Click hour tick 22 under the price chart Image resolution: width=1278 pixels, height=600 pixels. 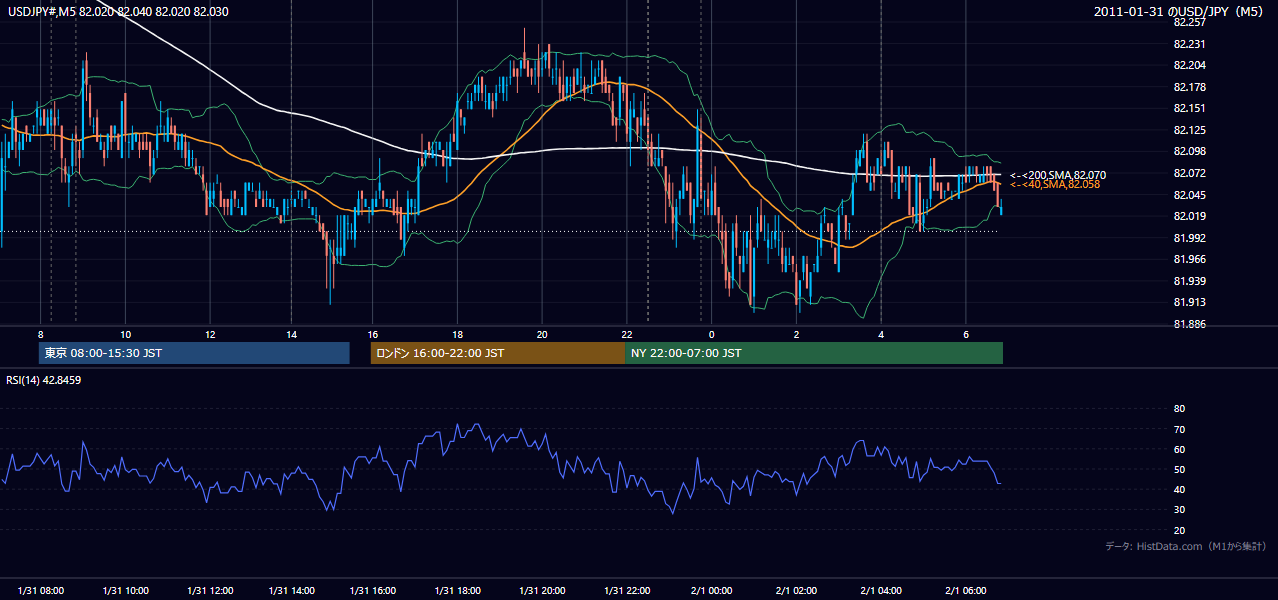[626, 334]
